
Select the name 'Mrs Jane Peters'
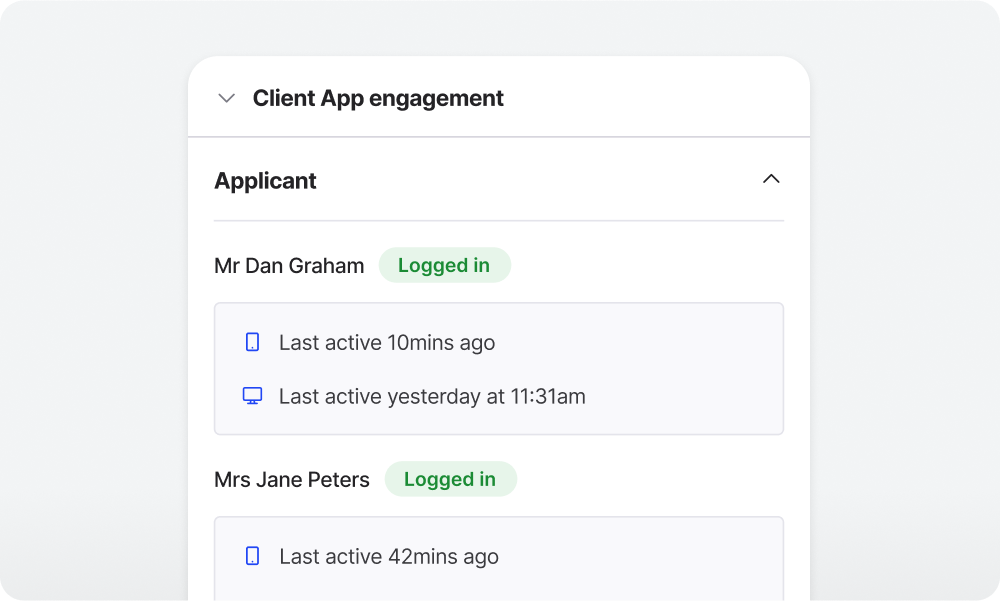(x=291, y=480)
